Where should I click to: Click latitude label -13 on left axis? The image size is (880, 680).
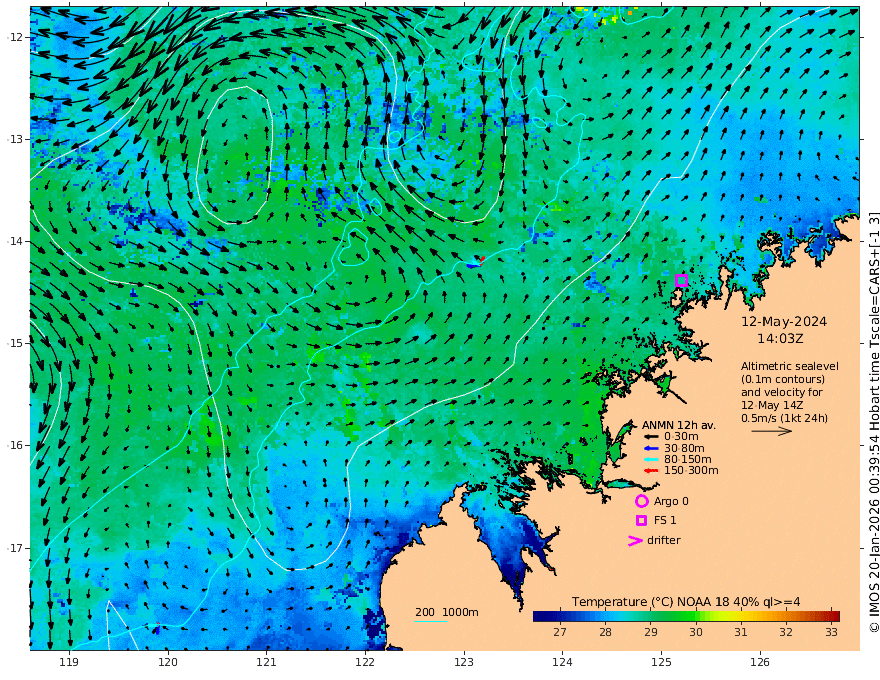click(15, 139)
